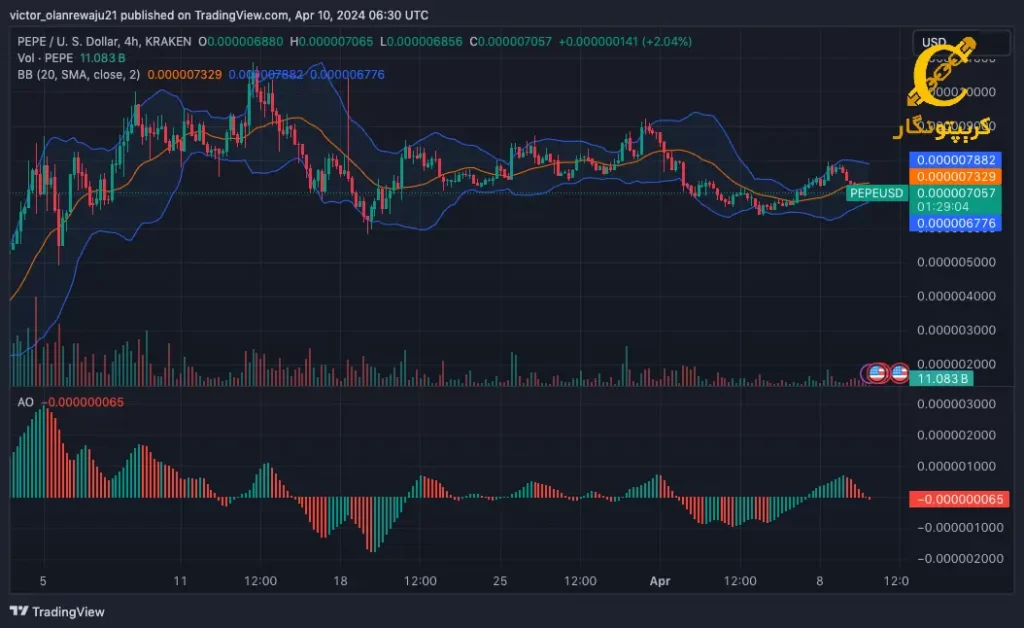Click the +0.000000141 (+2.04%) change text
Viewport: 1024px width, 628px height.
[625, 42]
